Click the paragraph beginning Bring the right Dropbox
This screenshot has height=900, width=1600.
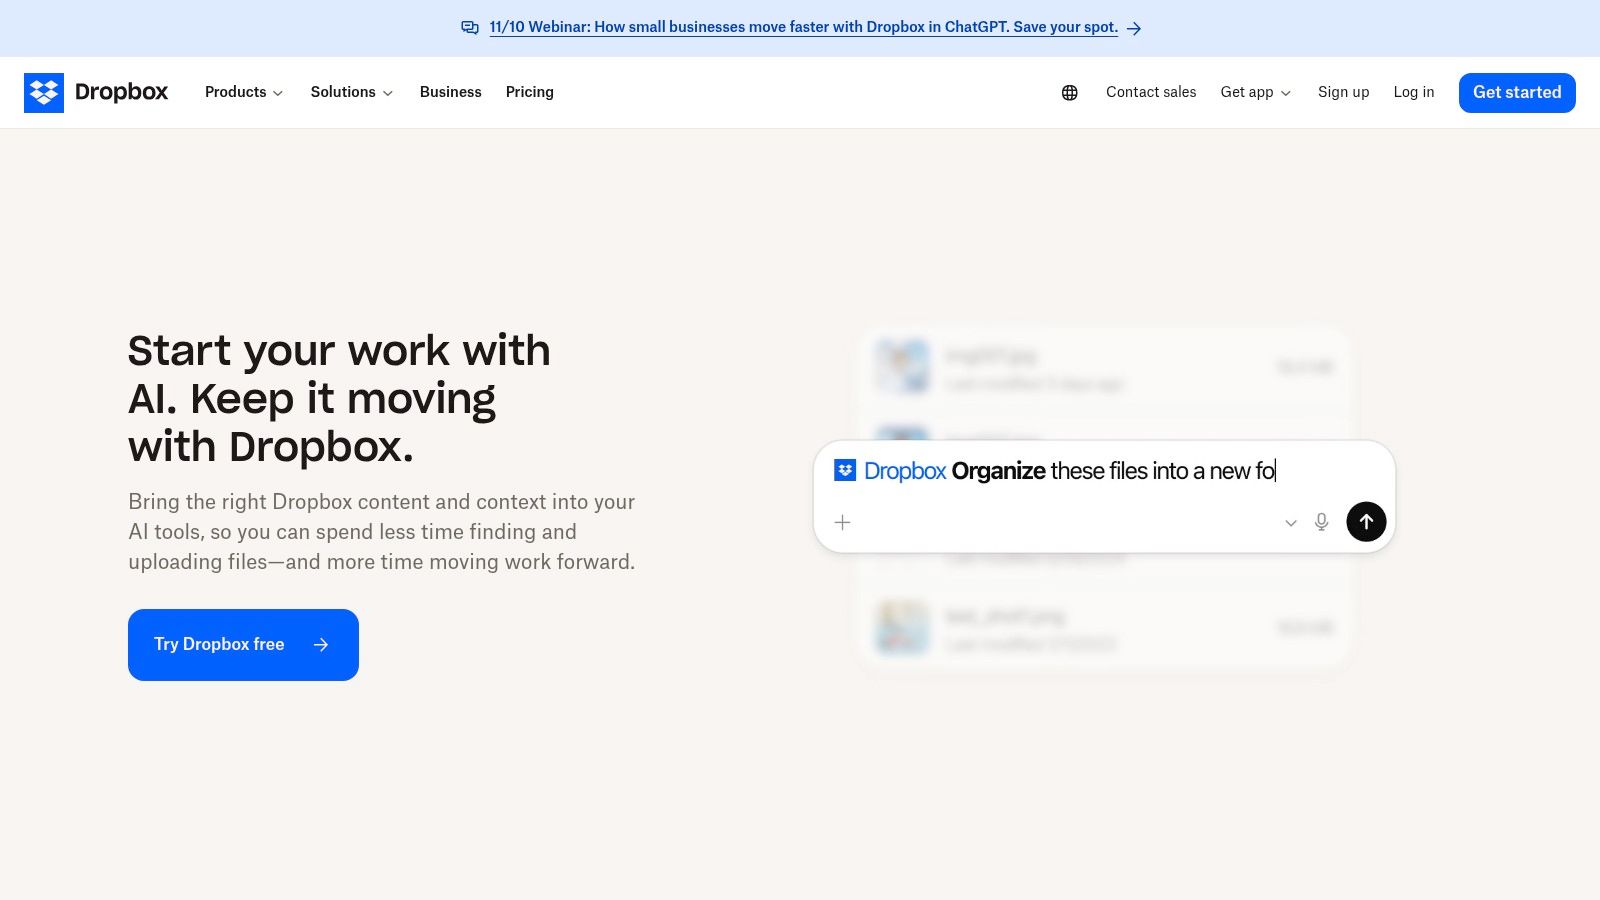click(x=382, y=532)
